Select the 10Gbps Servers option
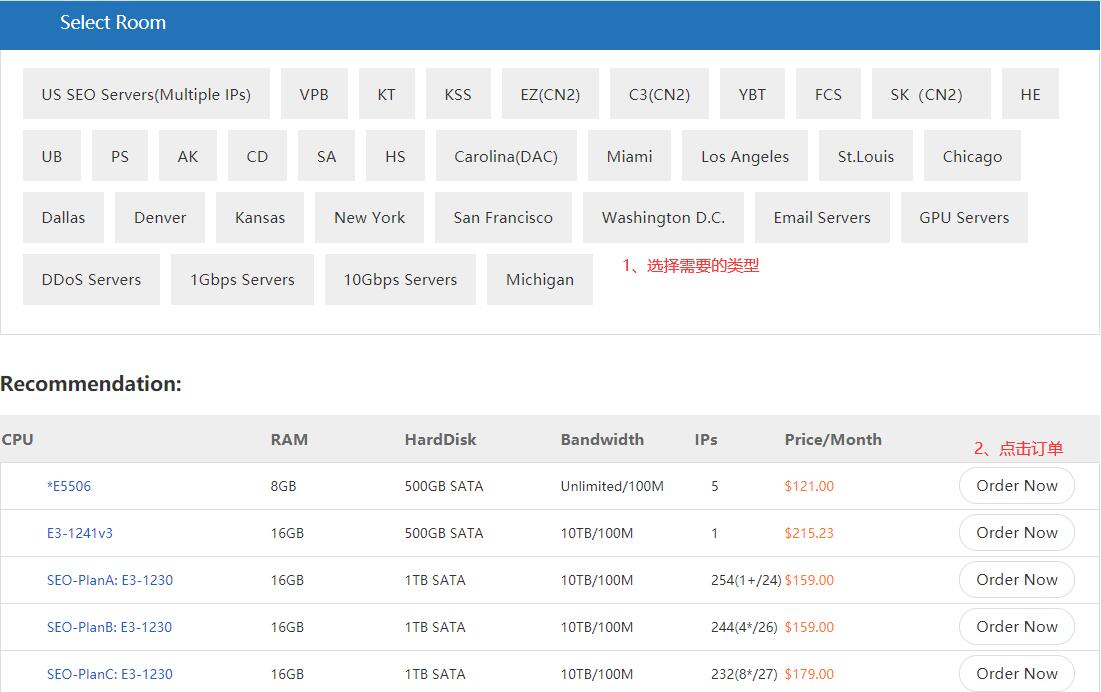The width and height of the screenshot is (1101, 692). pyautogui.click(x=400, y=279)
